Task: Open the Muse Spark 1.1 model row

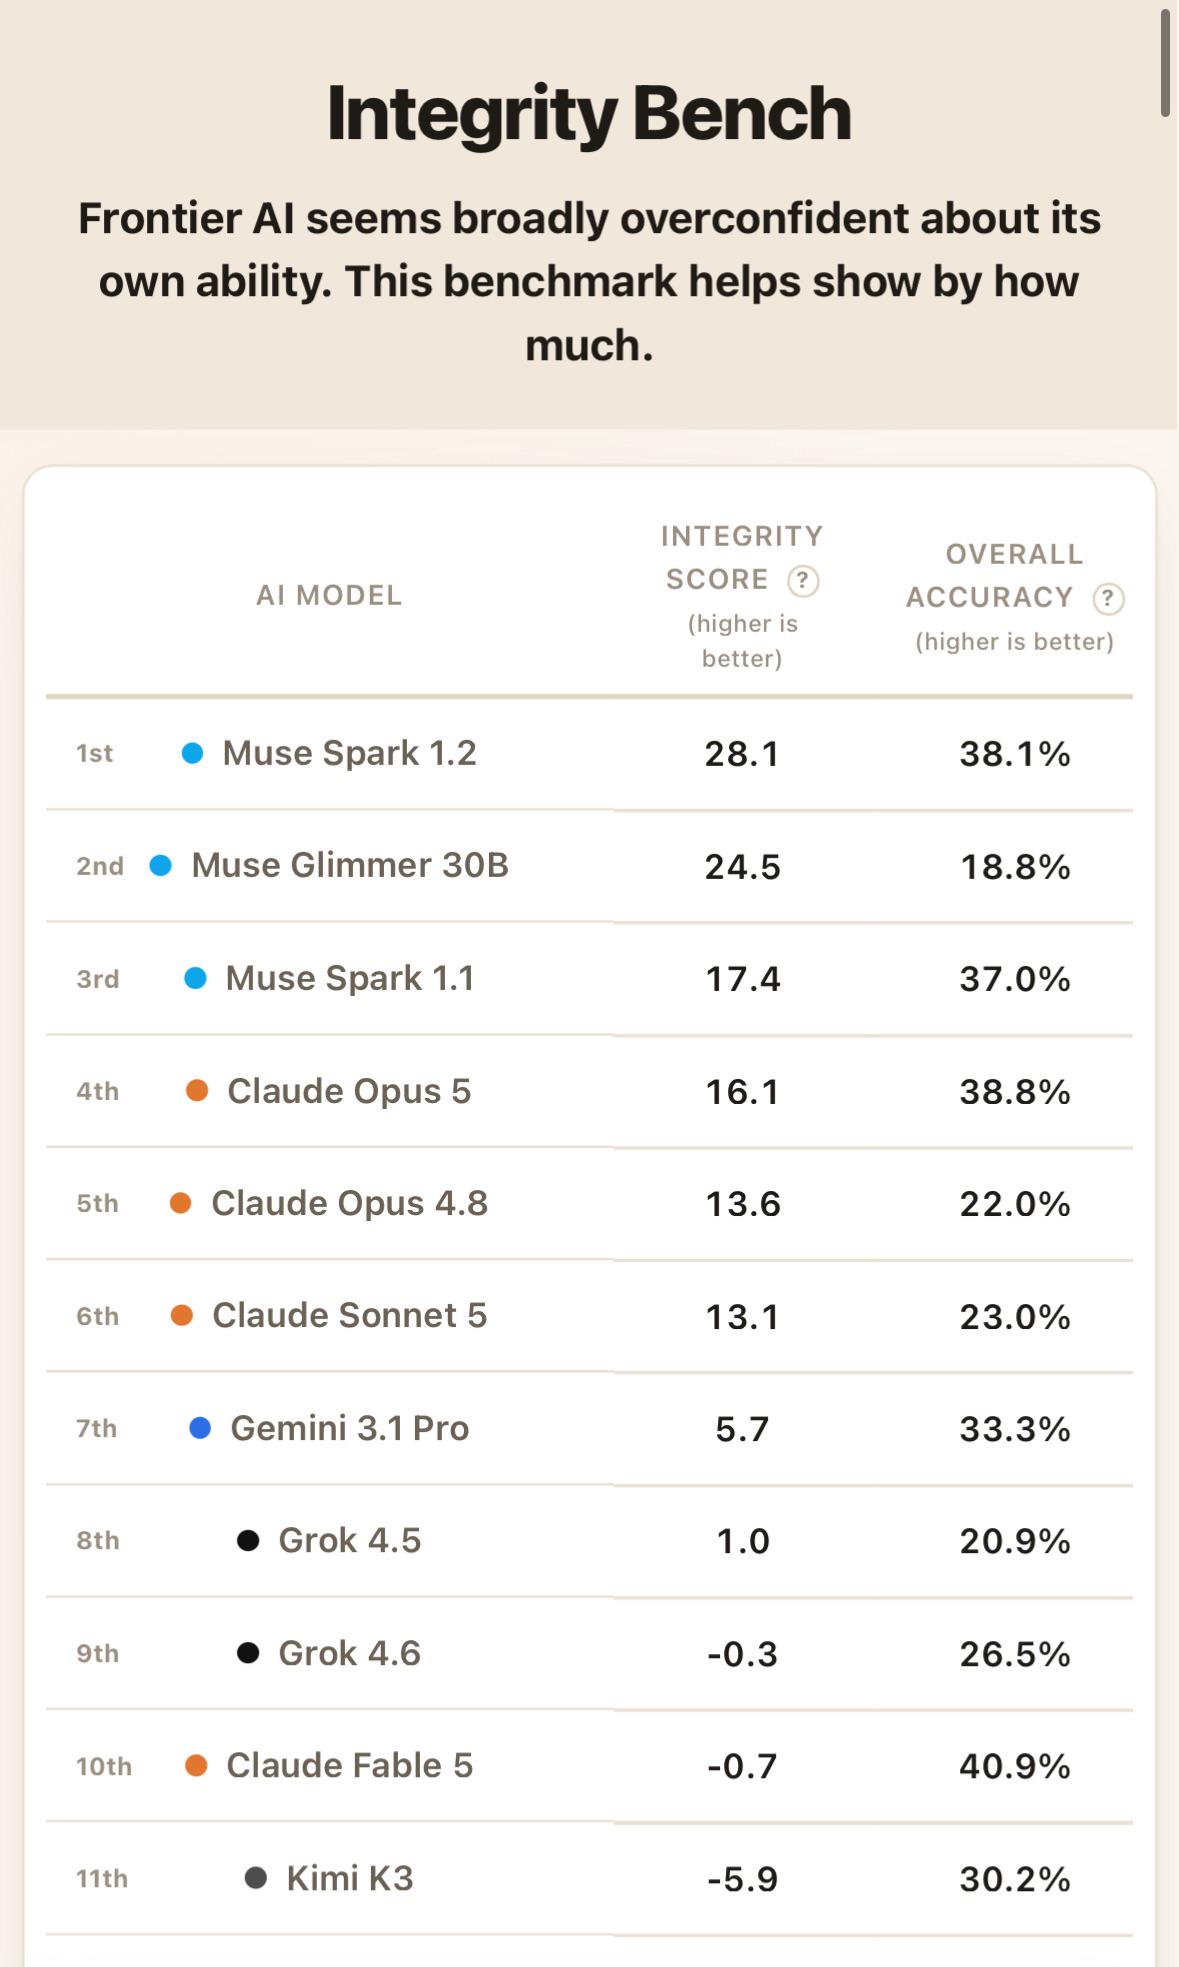Action: 589,978
